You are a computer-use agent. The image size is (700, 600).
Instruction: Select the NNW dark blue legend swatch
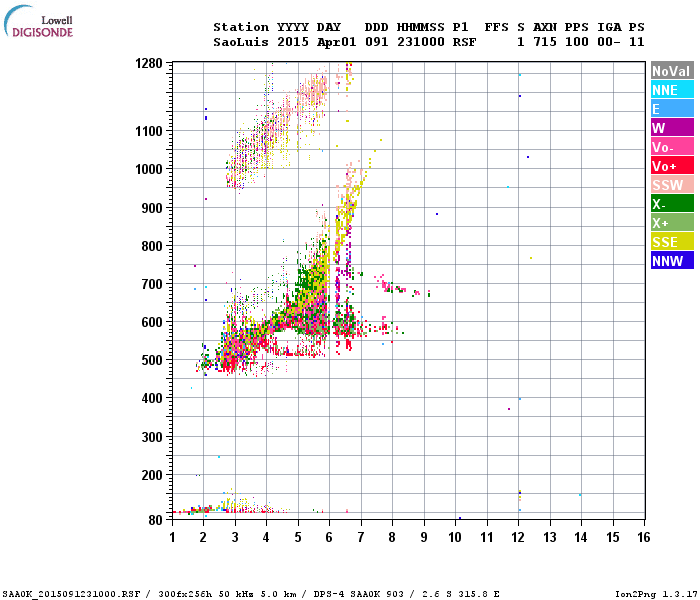click(x=672, y=260)
